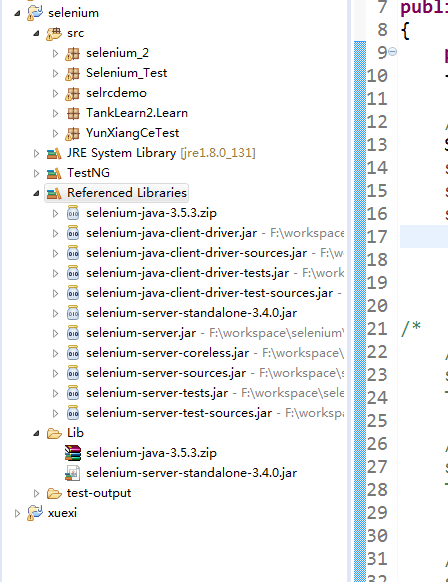Viewport: 448px width, 582px height.
Task: Click the Selenium_Test package icon
Action: (73, 73)
